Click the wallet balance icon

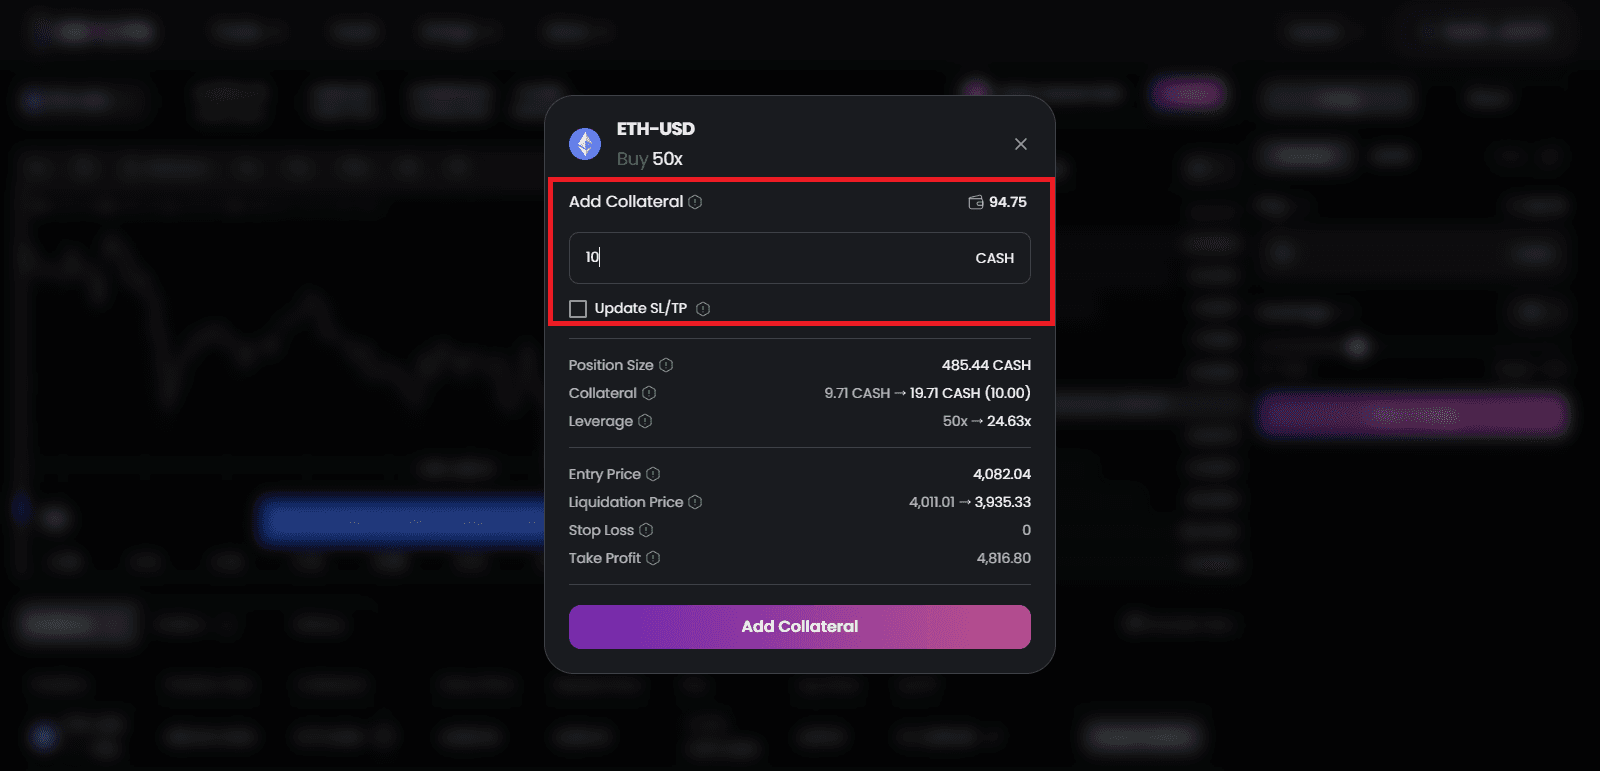point(976,202)
